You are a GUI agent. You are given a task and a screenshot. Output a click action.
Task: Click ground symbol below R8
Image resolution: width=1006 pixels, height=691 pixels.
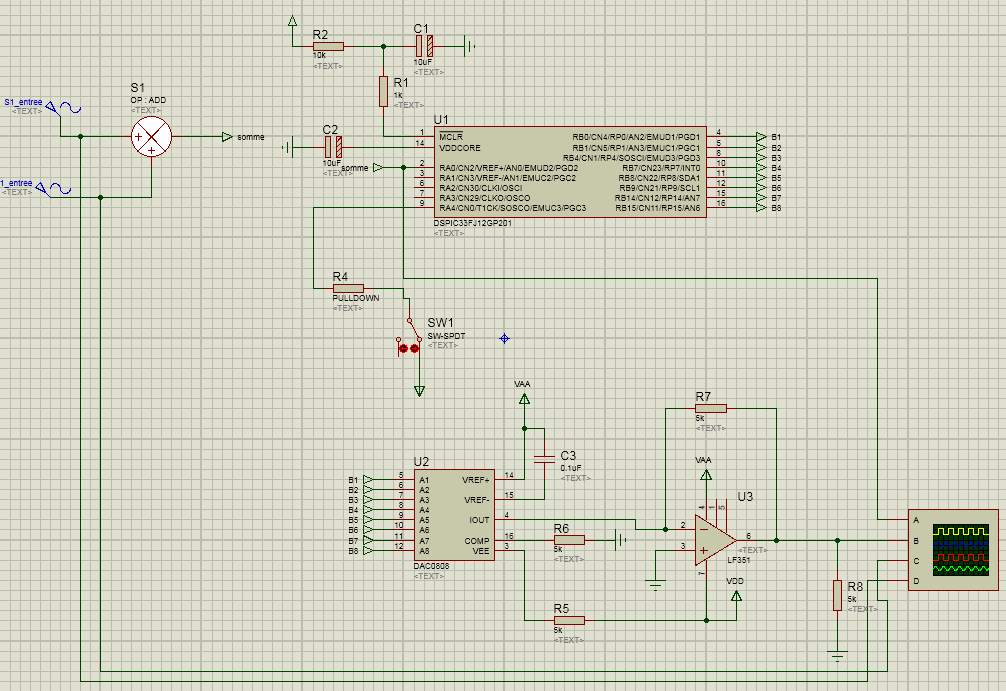click(837, 656)
